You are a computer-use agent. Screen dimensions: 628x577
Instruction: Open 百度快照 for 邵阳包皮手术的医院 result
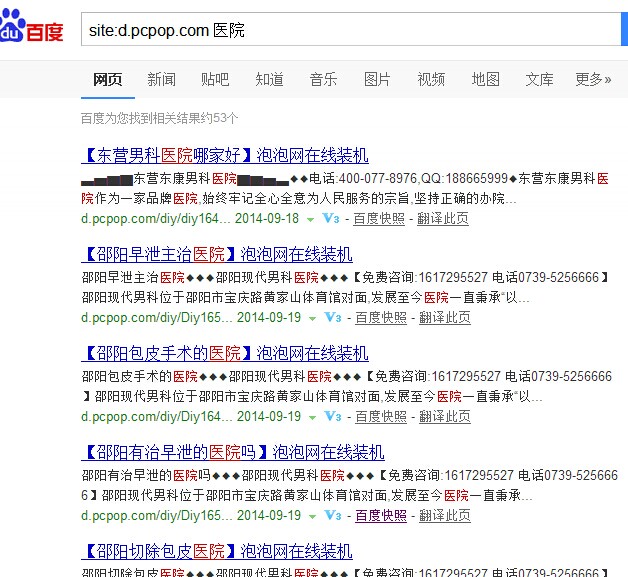[x=381, y=416]
